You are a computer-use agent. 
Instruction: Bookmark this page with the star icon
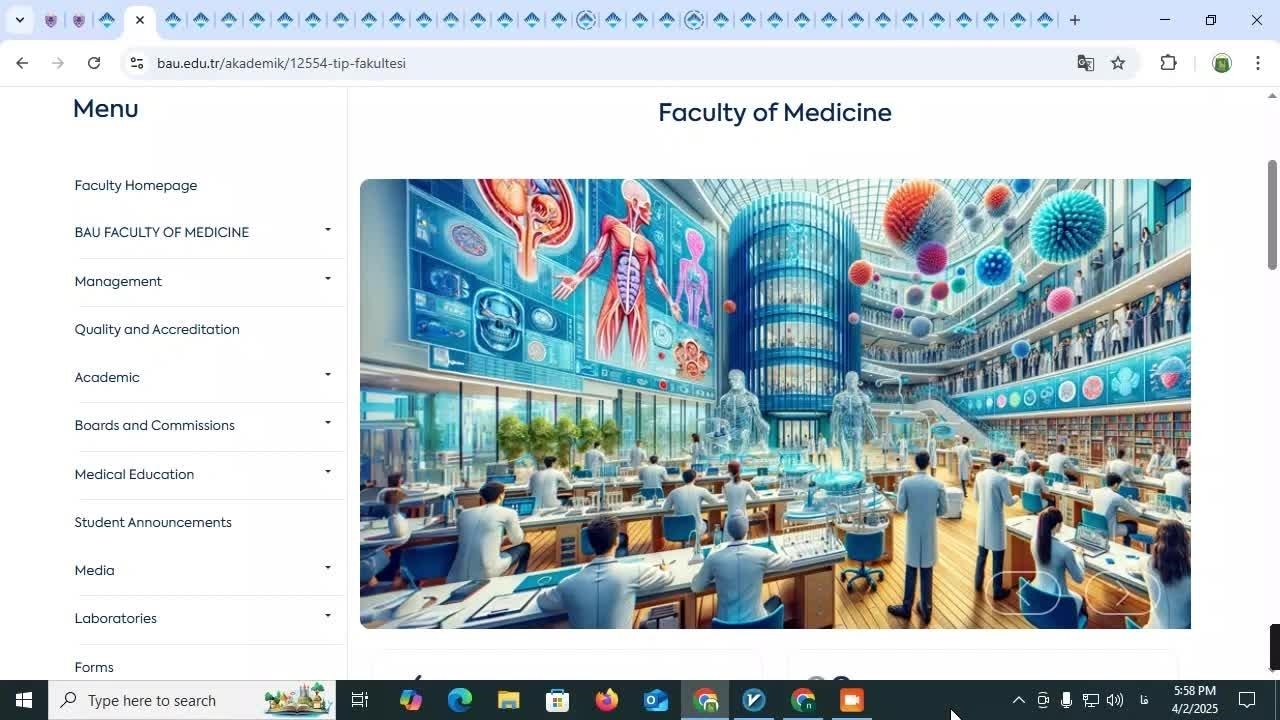tap(1118, 63)
